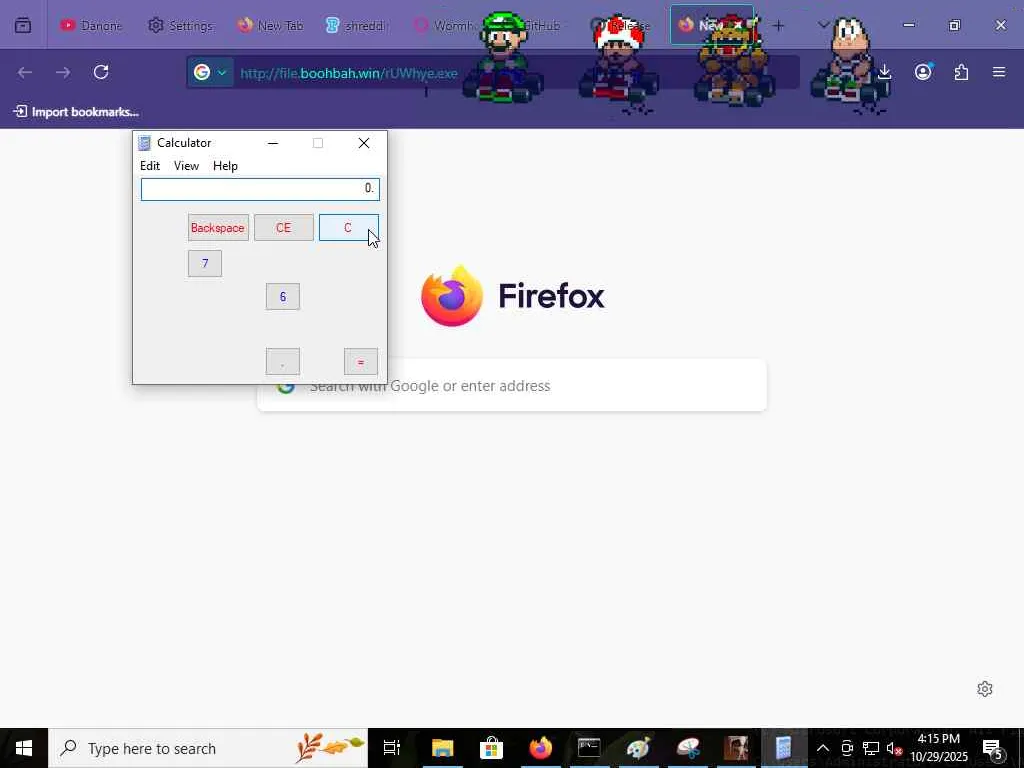Screen dimensions: 1024x768
Task: Click the network status tray icon
Action: 871,748
